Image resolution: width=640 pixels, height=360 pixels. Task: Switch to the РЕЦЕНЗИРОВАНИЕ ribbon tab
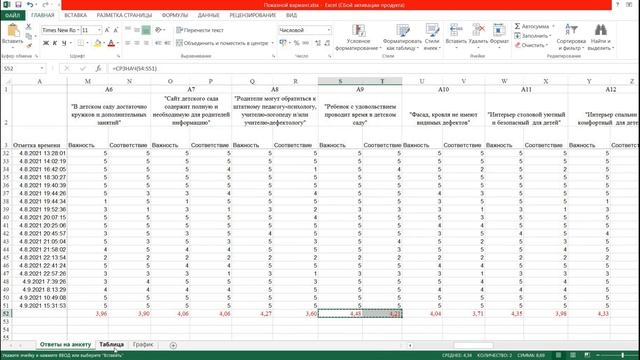pos(253,15)
